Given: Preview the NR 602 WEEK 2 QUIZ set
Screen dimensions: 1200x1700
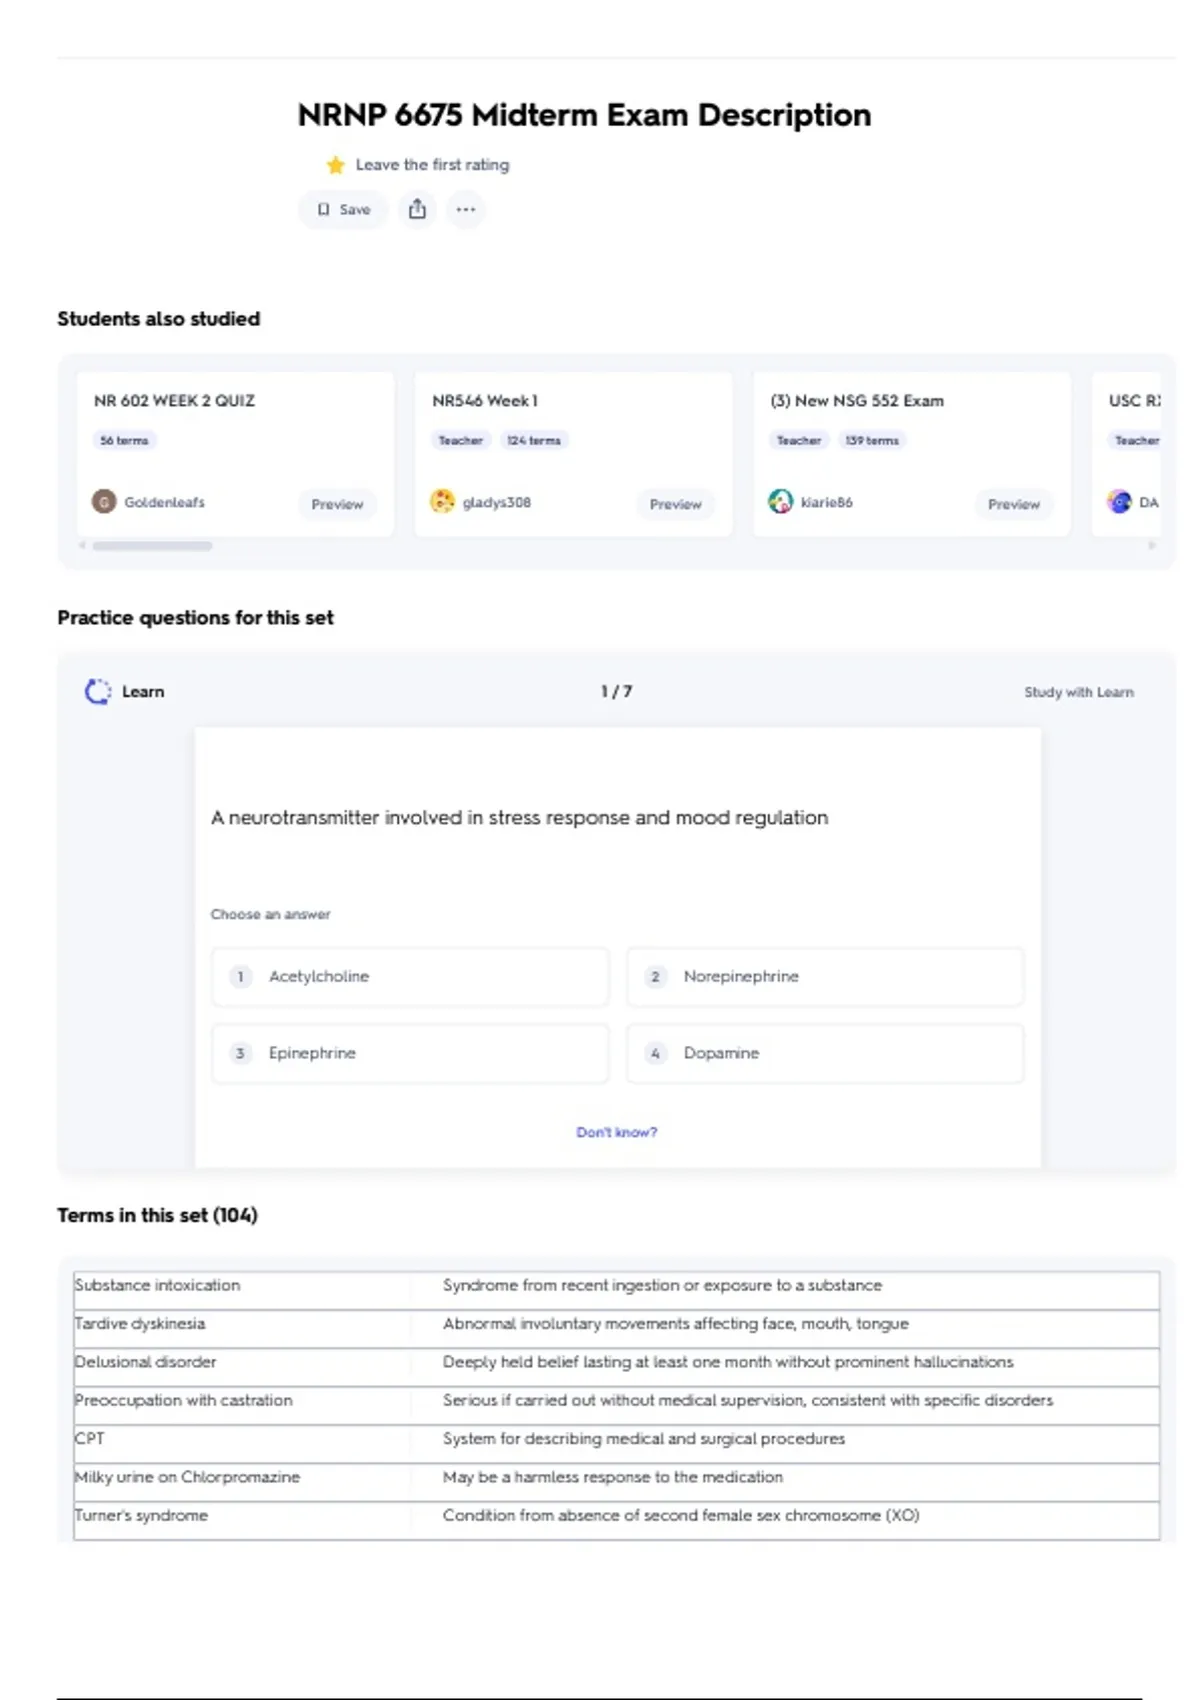Looking at the screenshot, I should [337, 504].
